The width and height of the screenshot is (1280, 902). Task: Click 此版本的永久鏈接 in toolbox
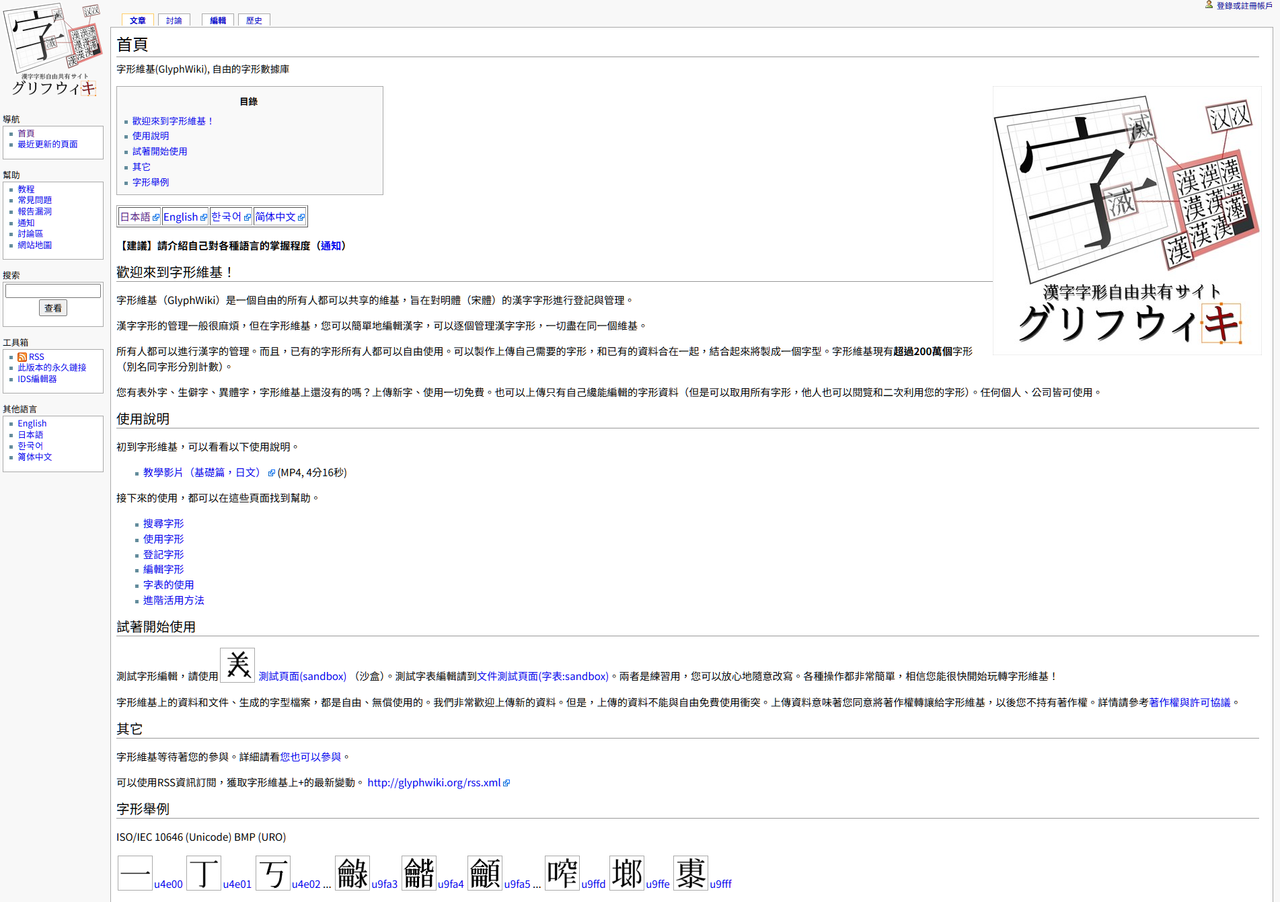[51, 368]
